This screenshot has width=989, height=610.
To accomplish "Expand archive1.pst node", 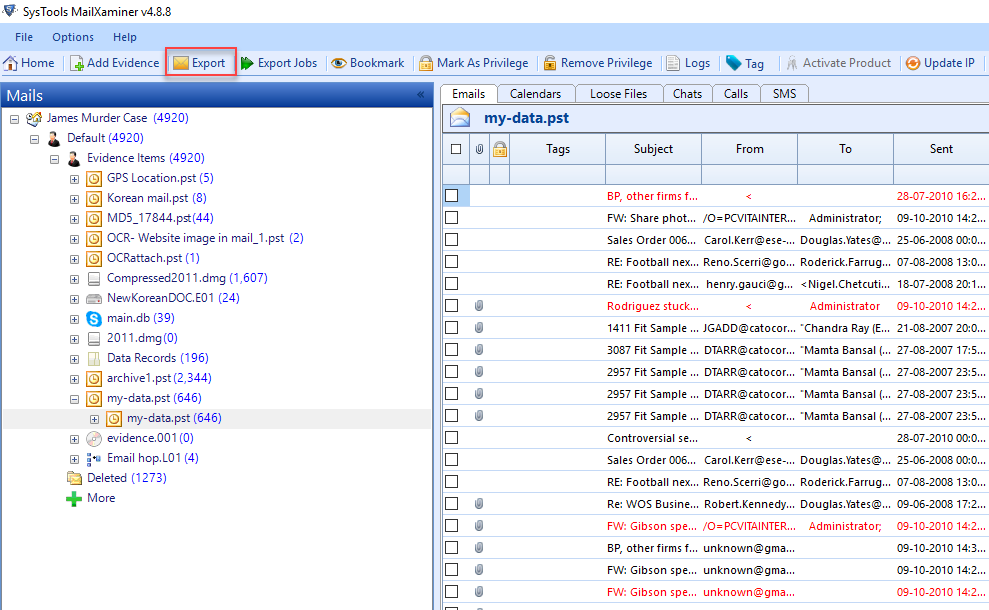I will (x=74, y=379).
